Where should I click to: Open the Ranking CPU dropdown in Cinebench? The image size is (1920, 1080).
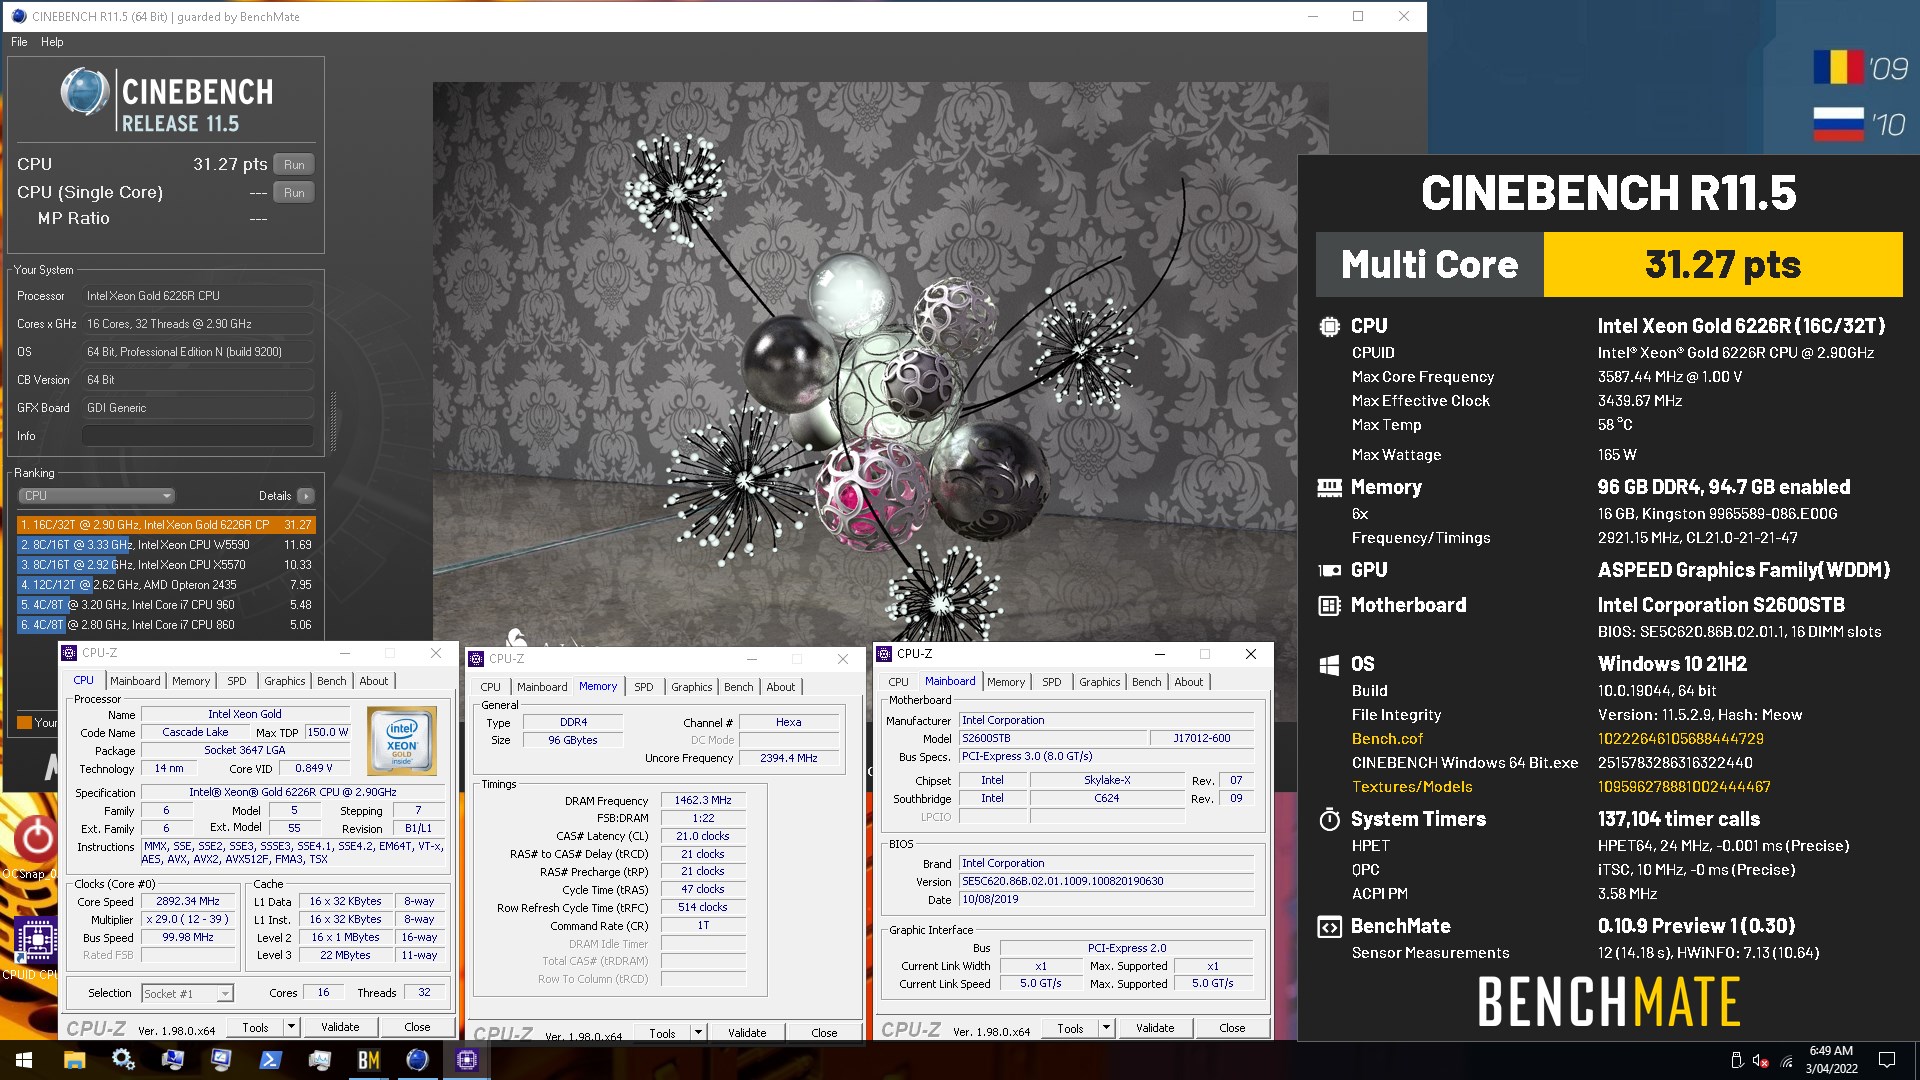click(96, 496)
